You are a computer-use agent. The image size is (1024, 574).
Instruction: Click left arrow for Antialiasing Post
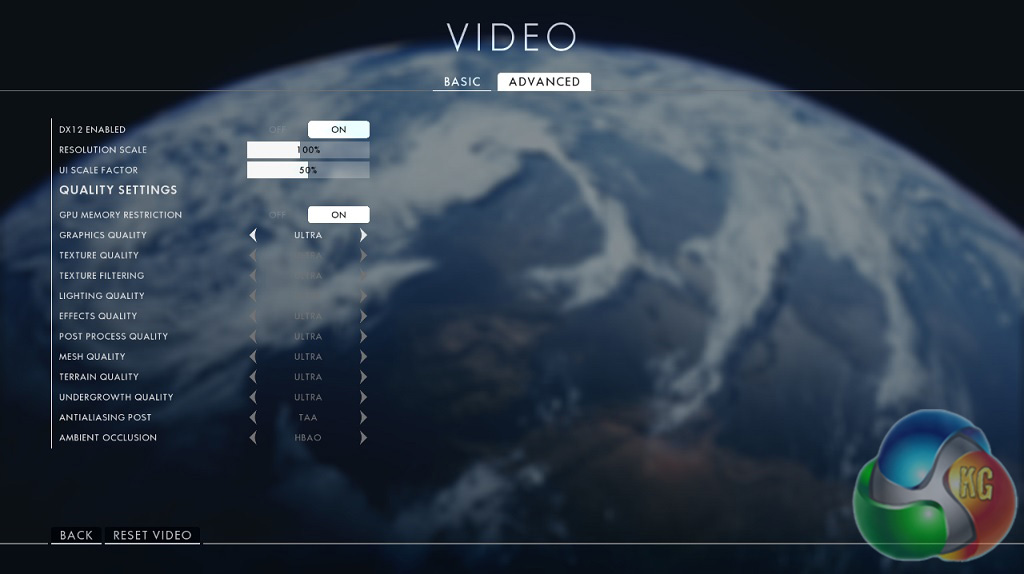coord(253,417)
